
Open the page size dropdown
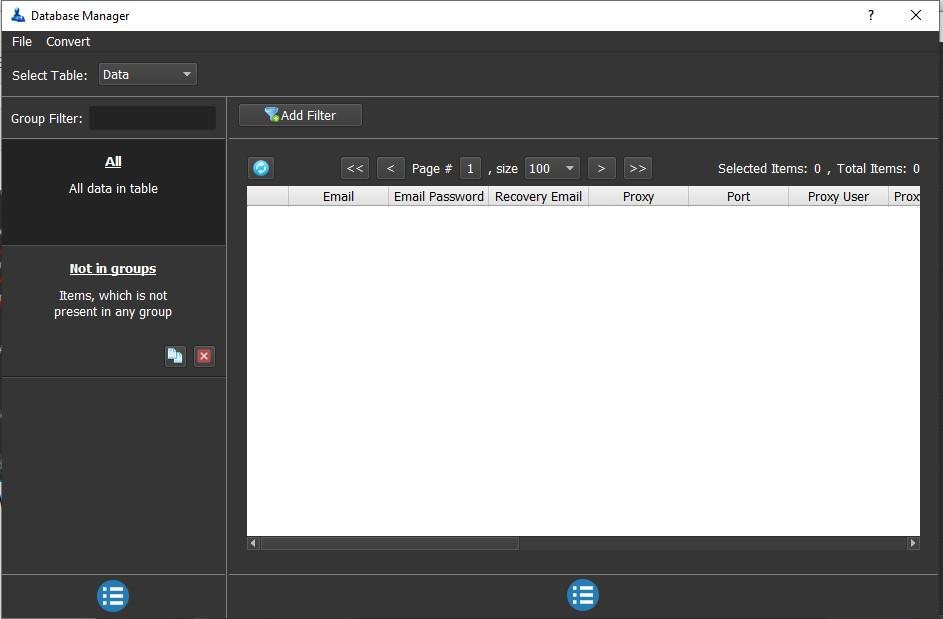552,168
